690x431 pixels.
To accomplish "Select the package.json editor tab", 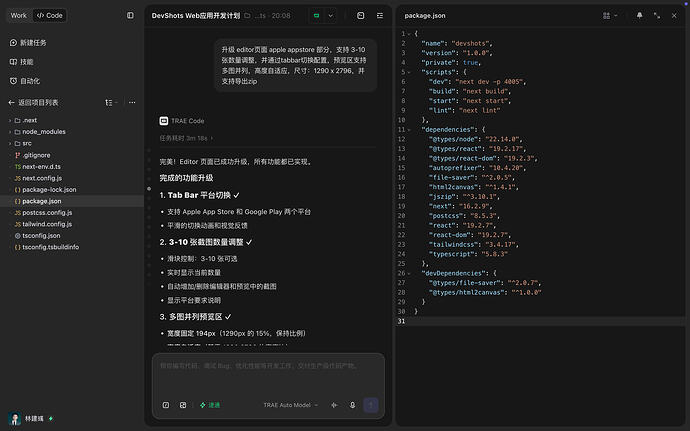I will coord(425,15).
